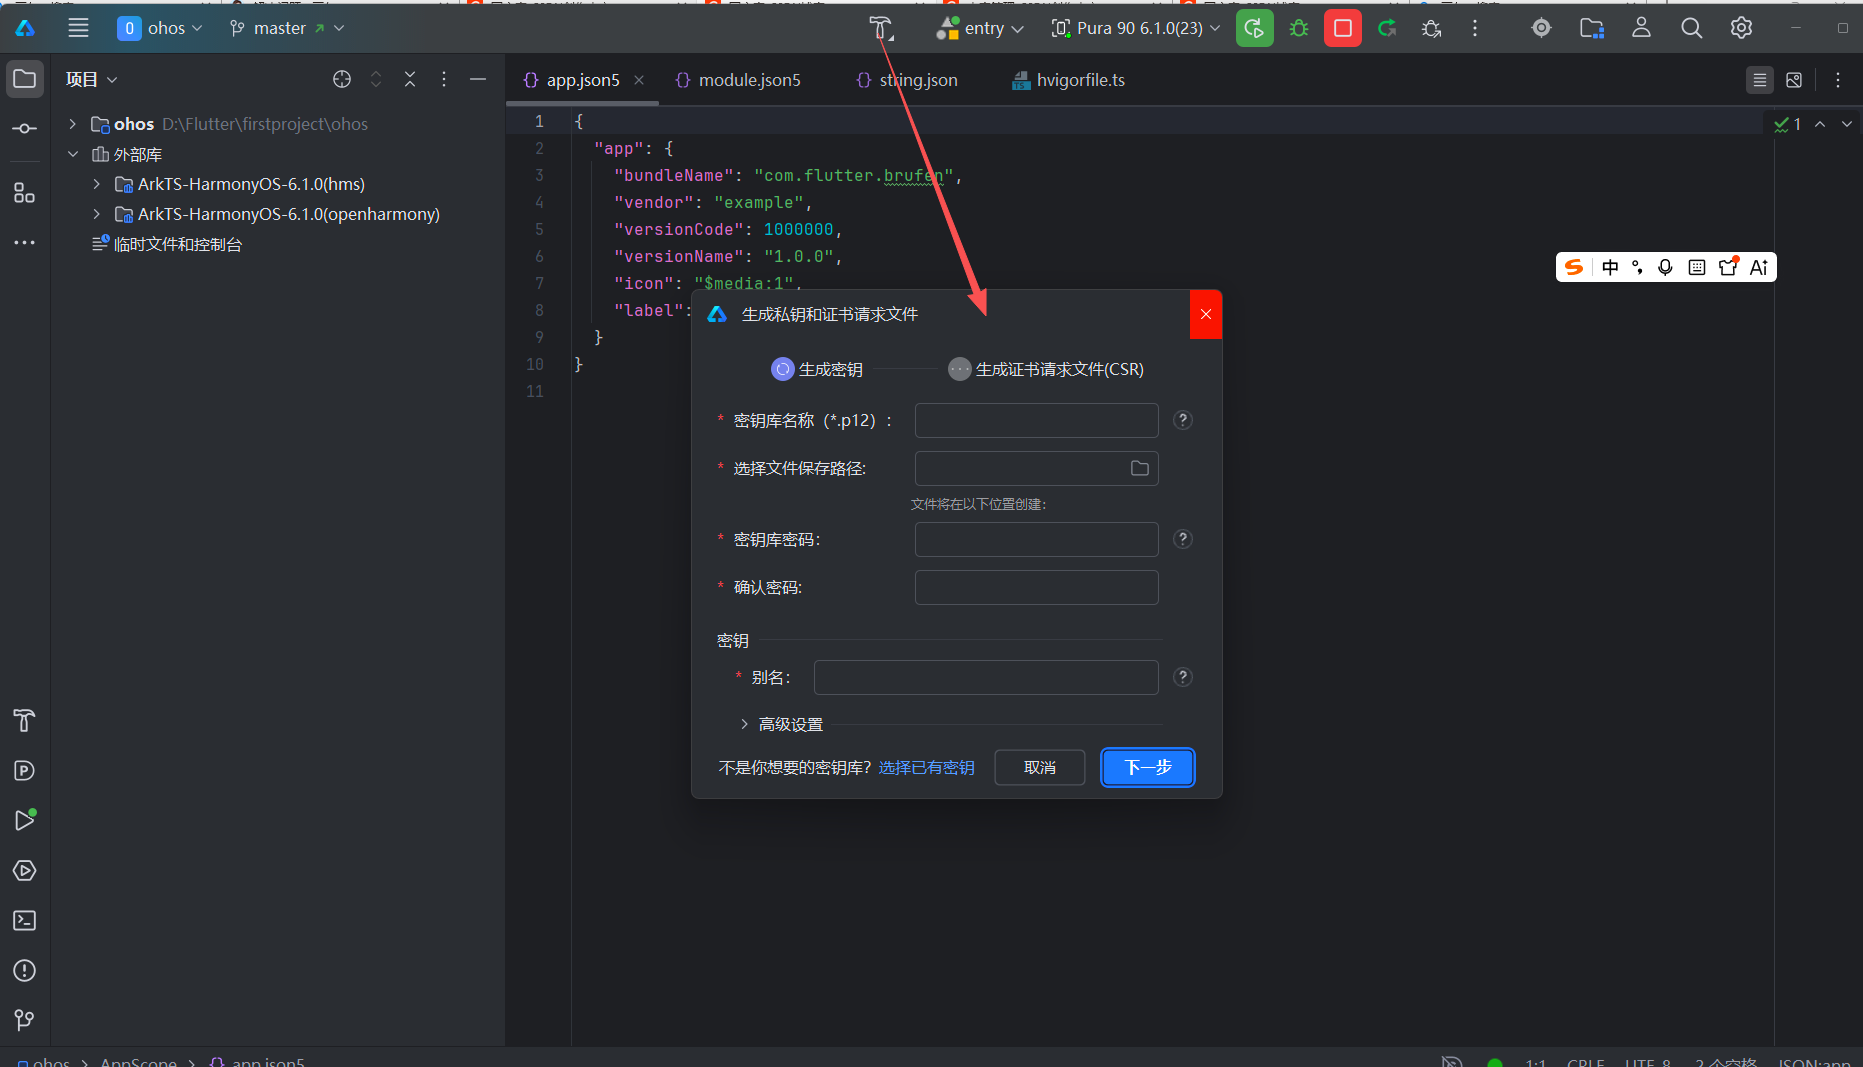Click the expand all icon in project panel
This screenshot has height=1067, width=1863.
[376, 79]
